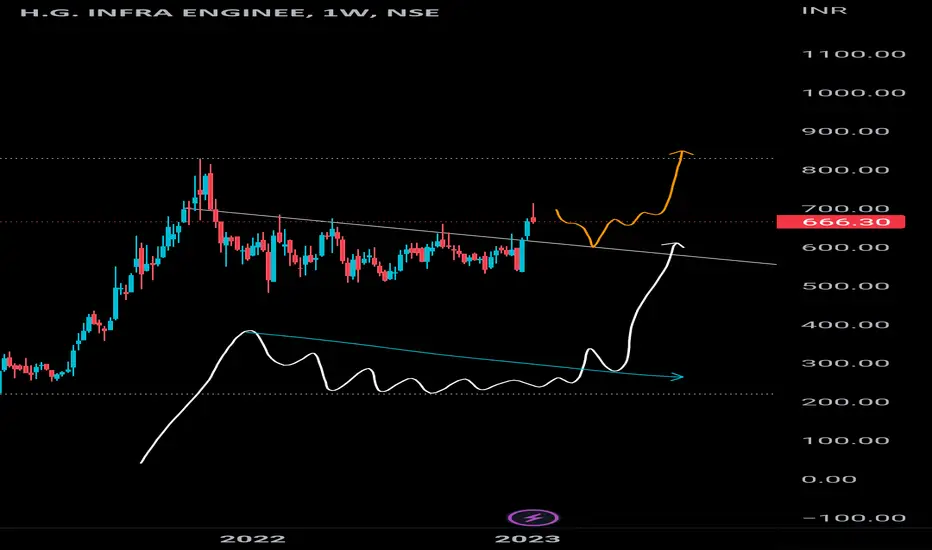This screenshot has height=550, width=932.
Task: Click the 800.00 price axis label
Action: click(x=845, y=170)
